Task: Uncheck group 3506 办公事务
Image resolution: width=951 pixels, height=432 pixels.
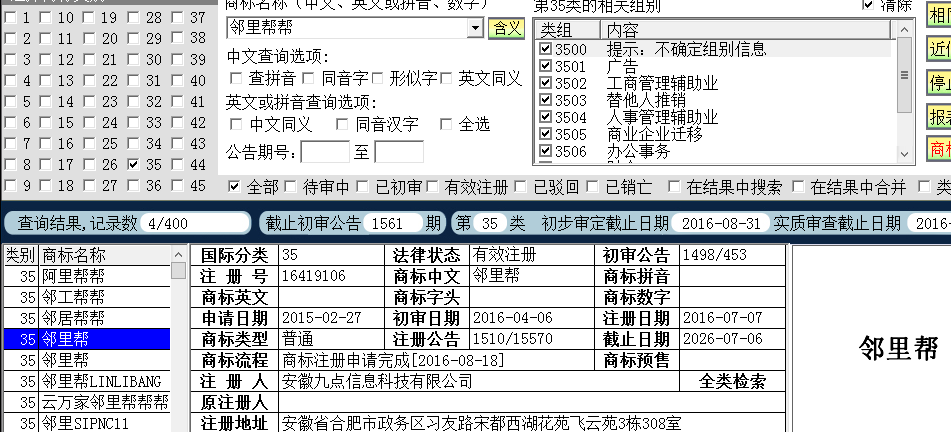Action: (x=545, y=150)
